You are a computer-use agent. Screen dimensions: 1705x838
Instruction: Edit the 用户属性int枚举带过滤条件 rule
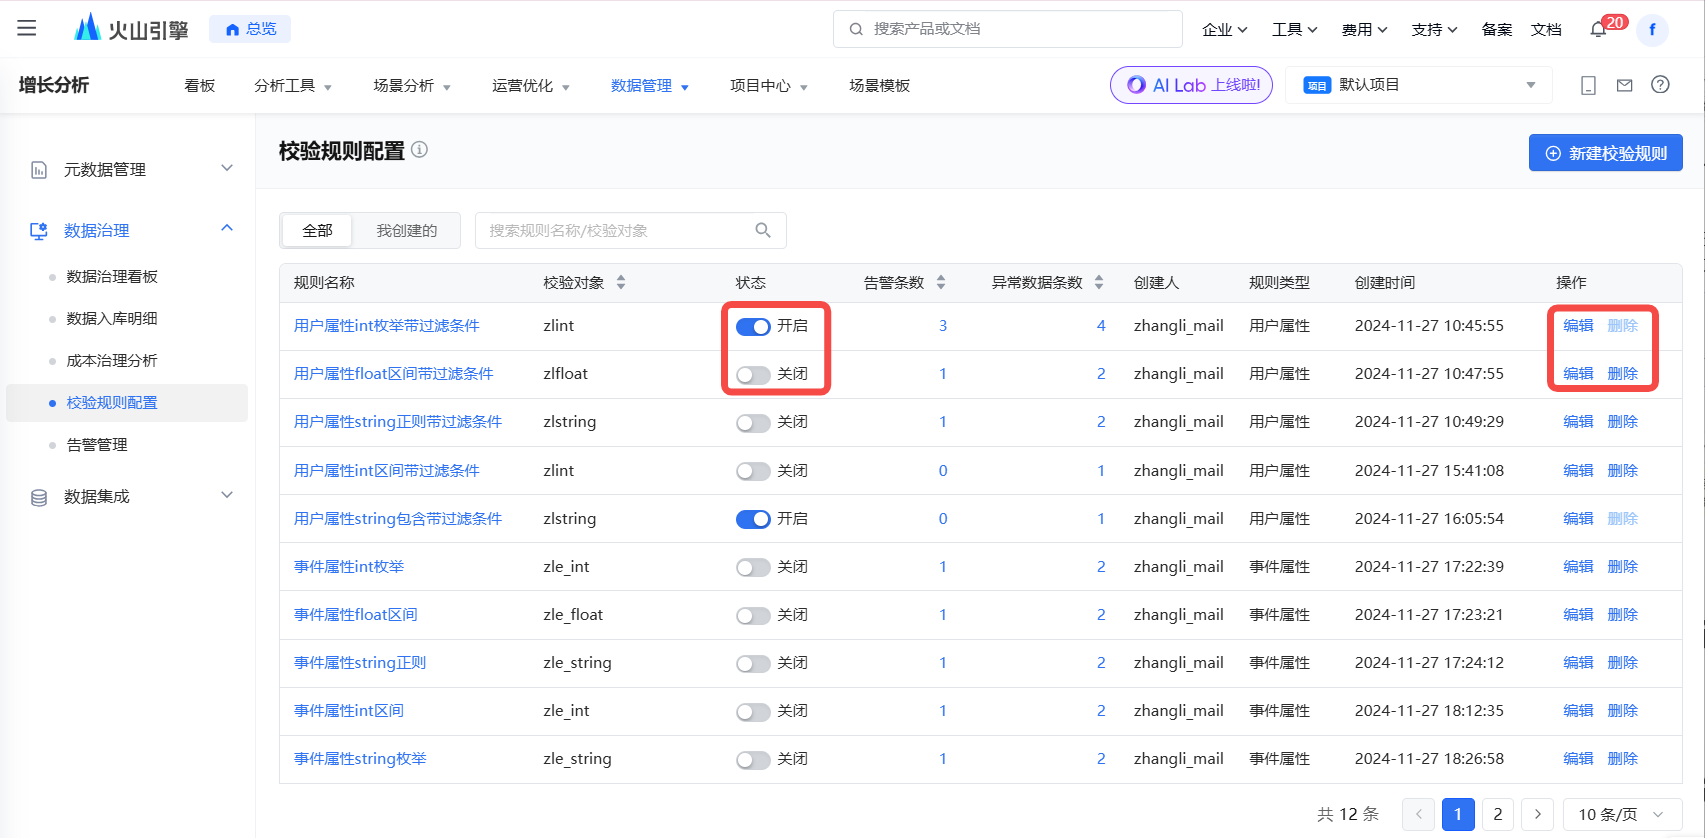click(x=1578, y=326)
